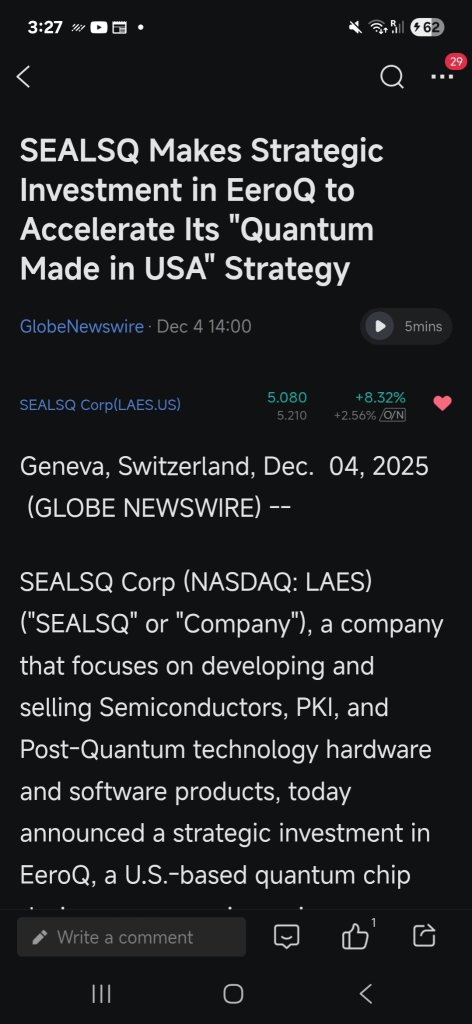Image resolution: width=472 pixels, height=1024 pixels.
Task: Tap the Android back navigation button
Action: pyautogui.click(x=366, y=994)
